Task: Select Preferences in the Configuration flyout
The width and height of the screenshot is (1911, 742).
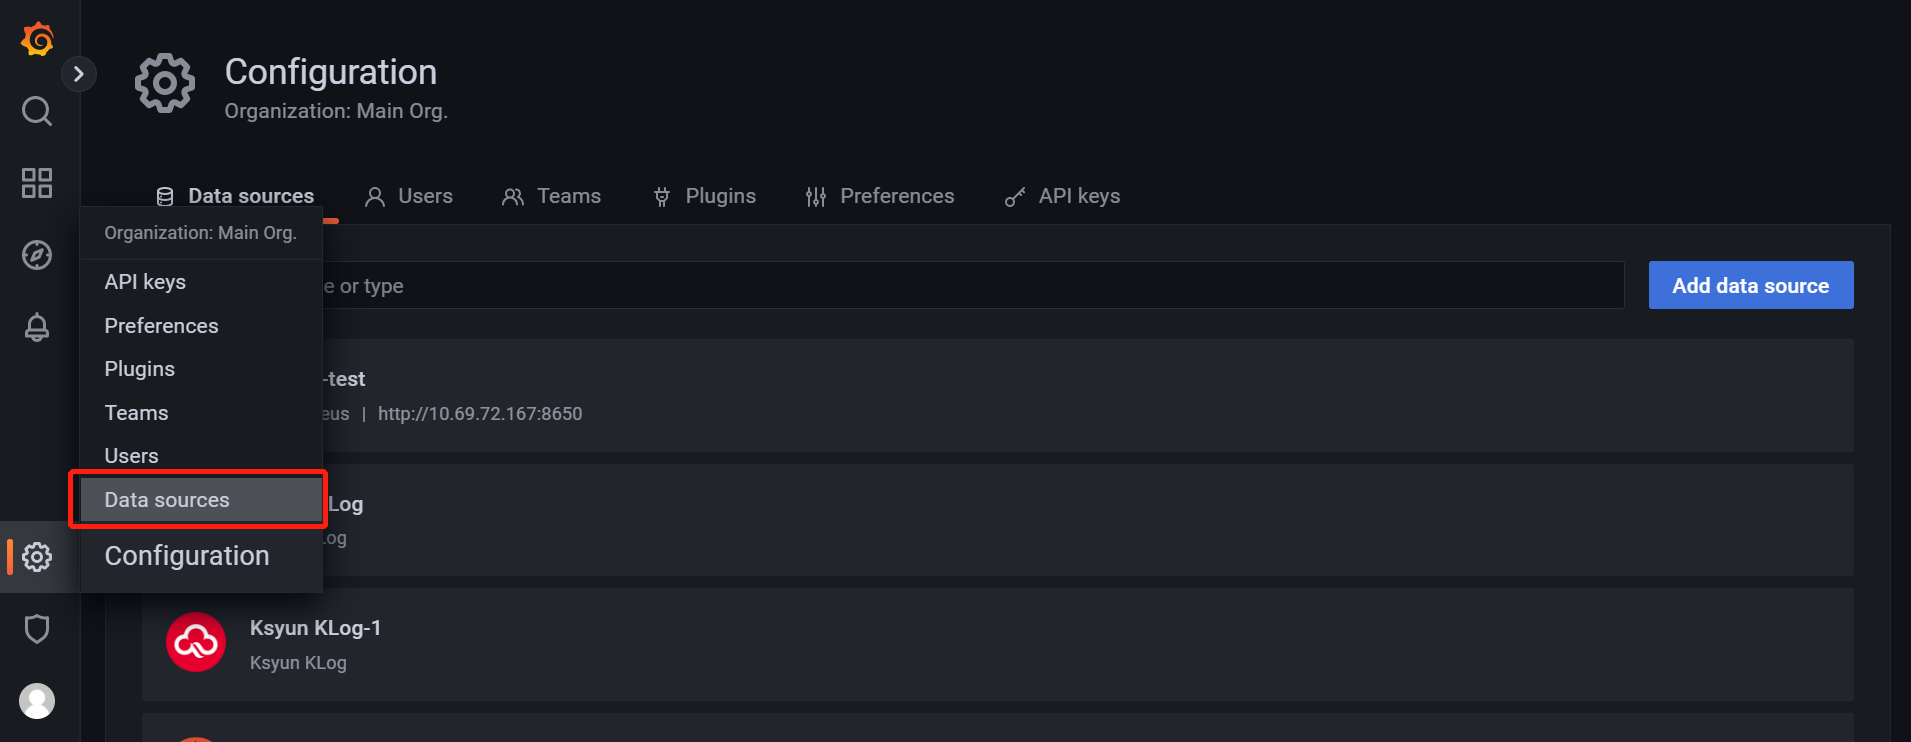Action: 161,326
